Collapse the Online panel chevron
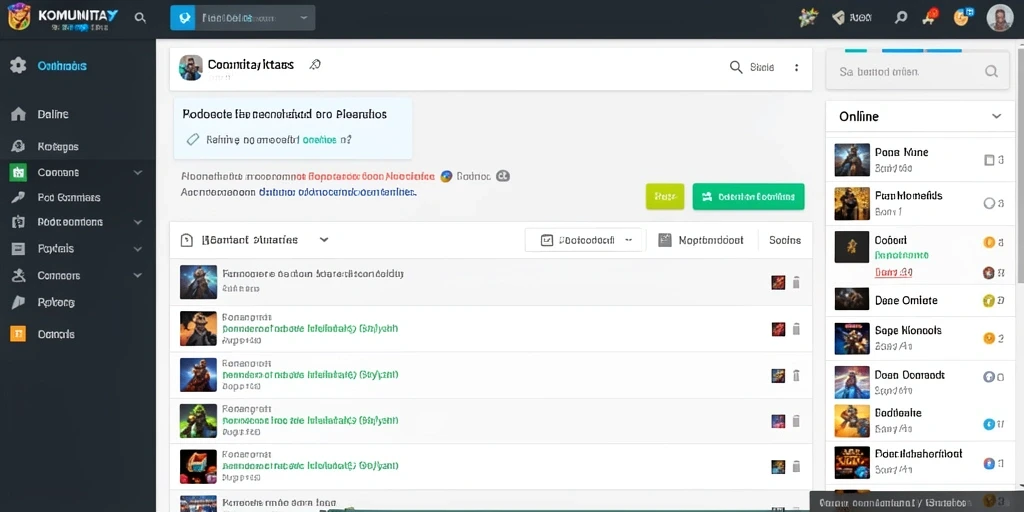Image resolution: width=1024 pixels, height=512 pixels. click(x=997, y=116)
